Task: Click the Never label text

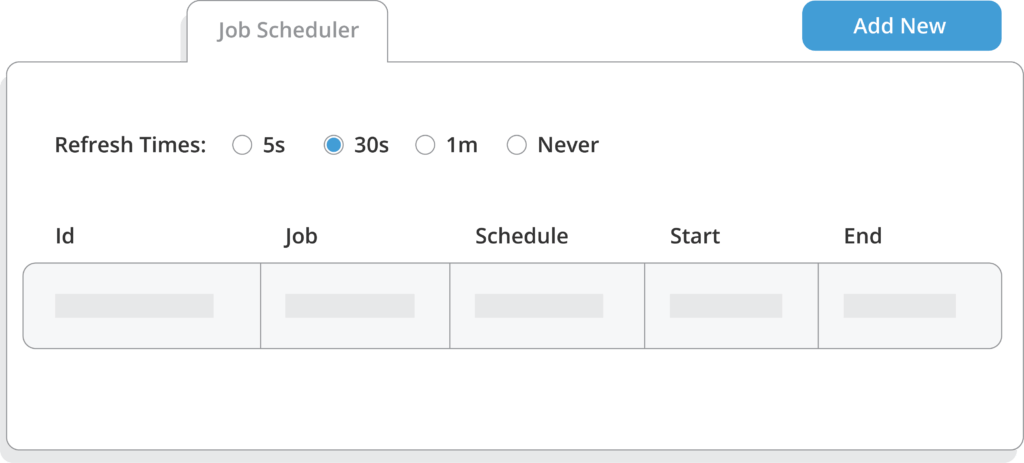Action: 568,145
